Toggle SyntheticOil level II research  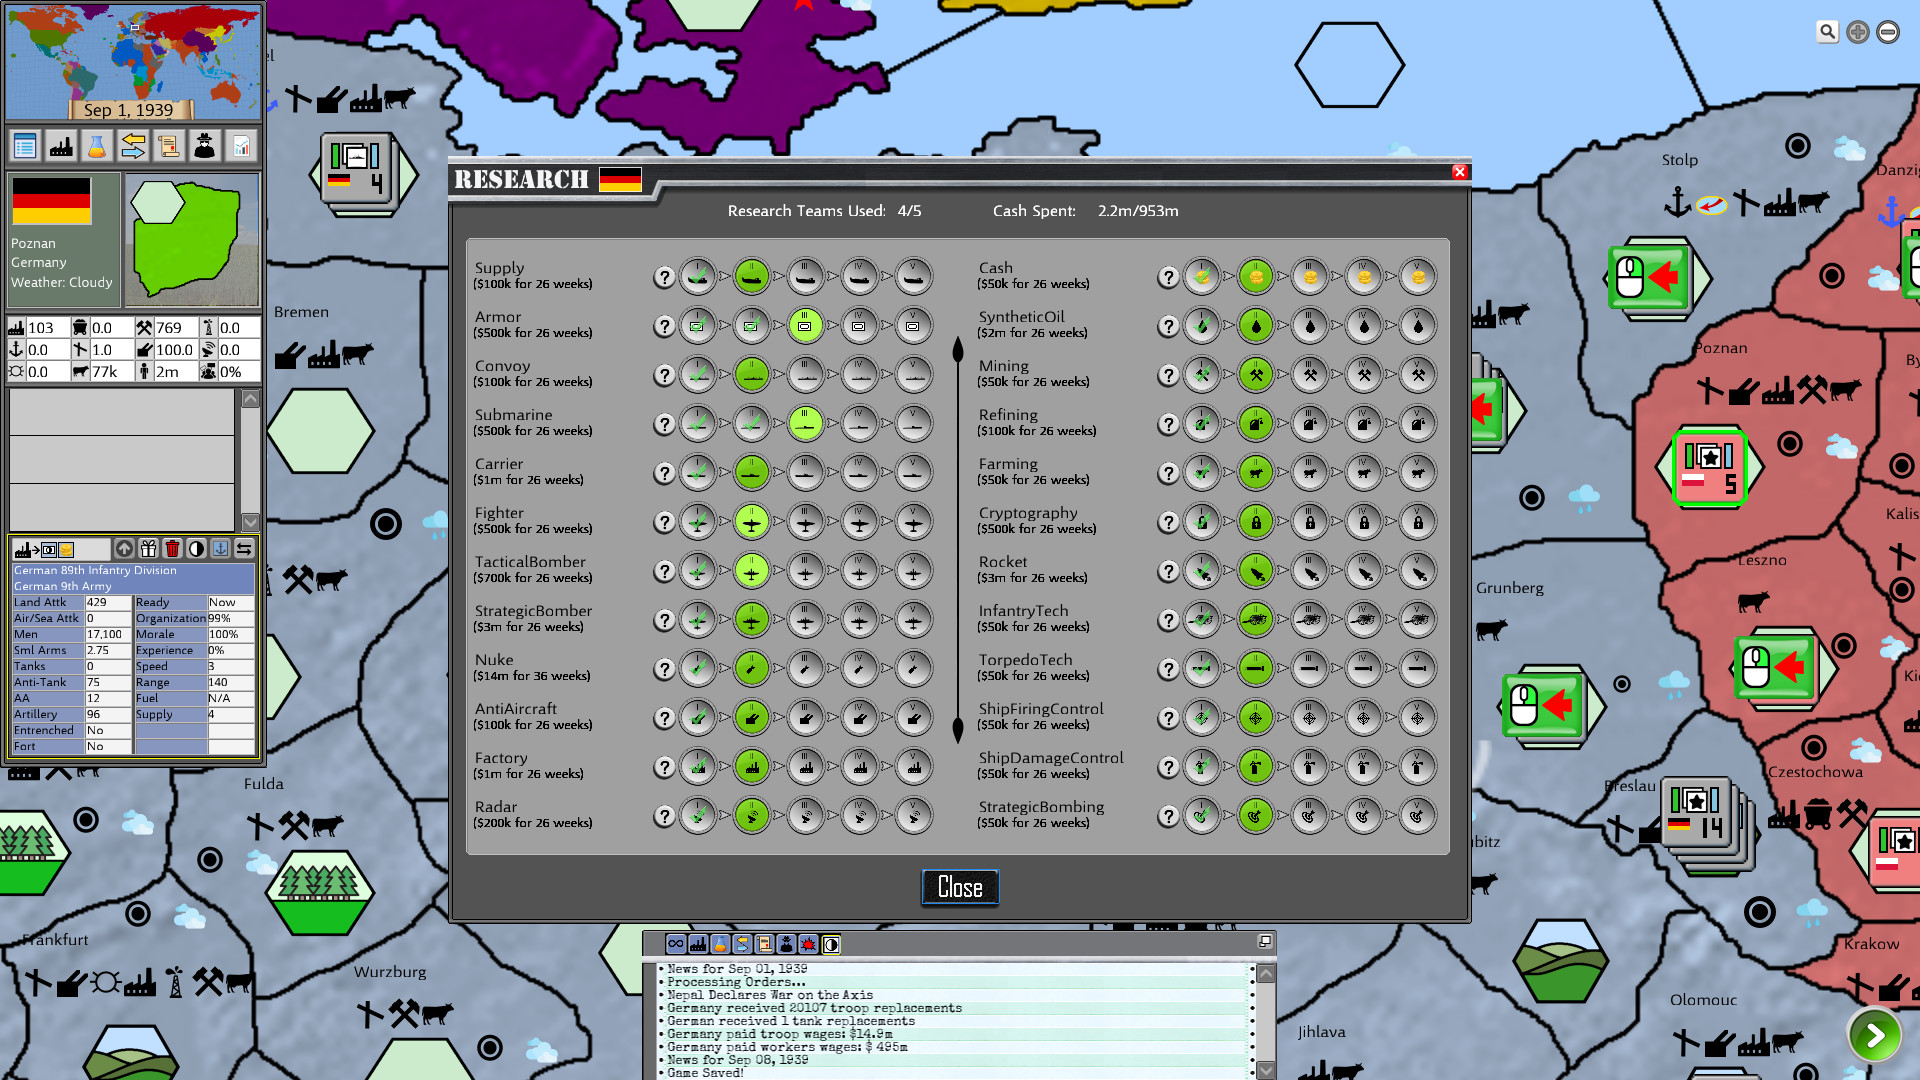[1255, 325]
